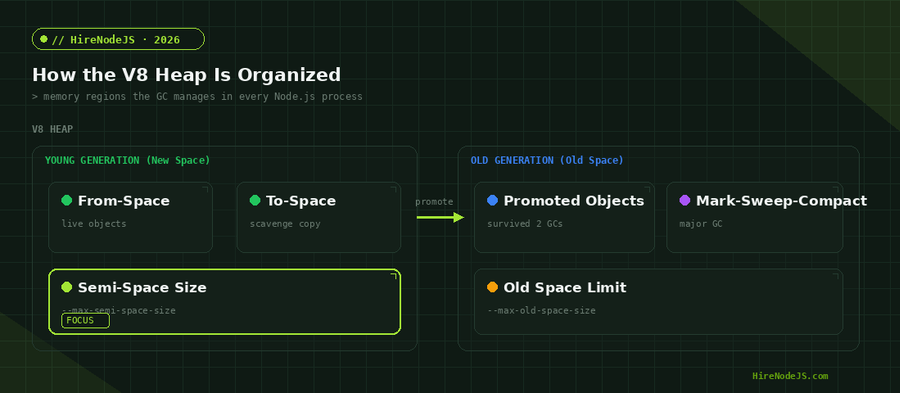Screen dimensions: 900x393
Task: Open the HireNodeJS.com link
Action: (790, 376)
